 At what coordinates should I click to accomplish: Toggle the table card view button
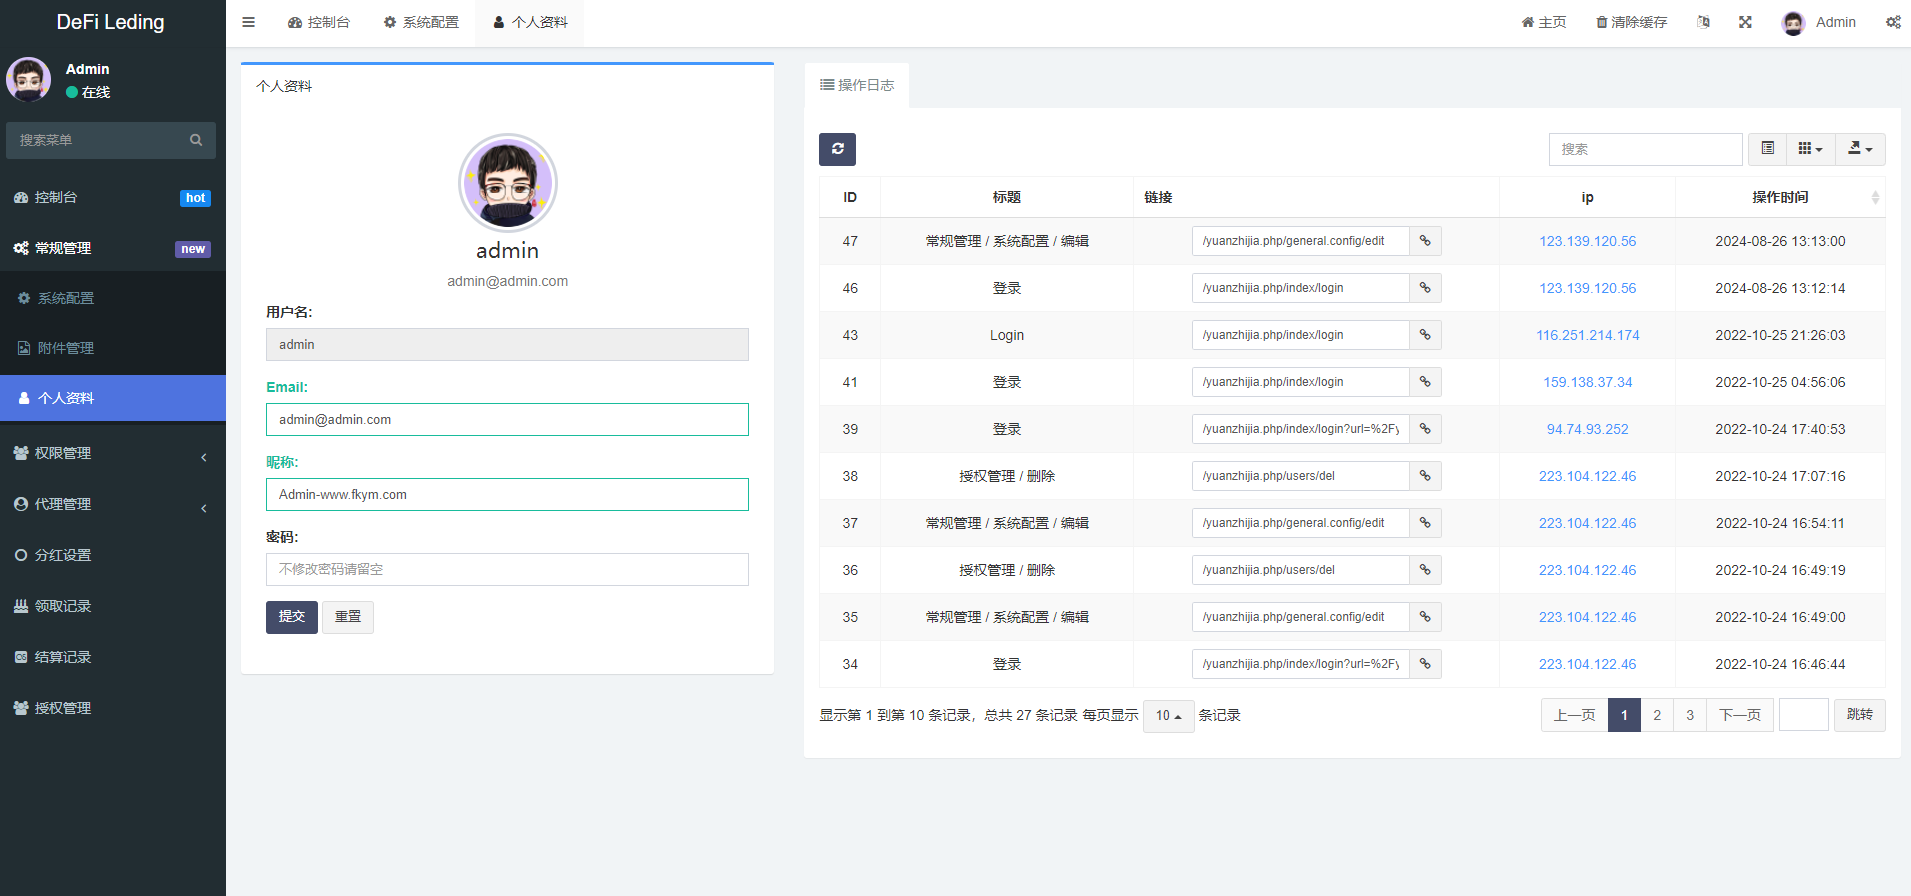click(1767, 149)
